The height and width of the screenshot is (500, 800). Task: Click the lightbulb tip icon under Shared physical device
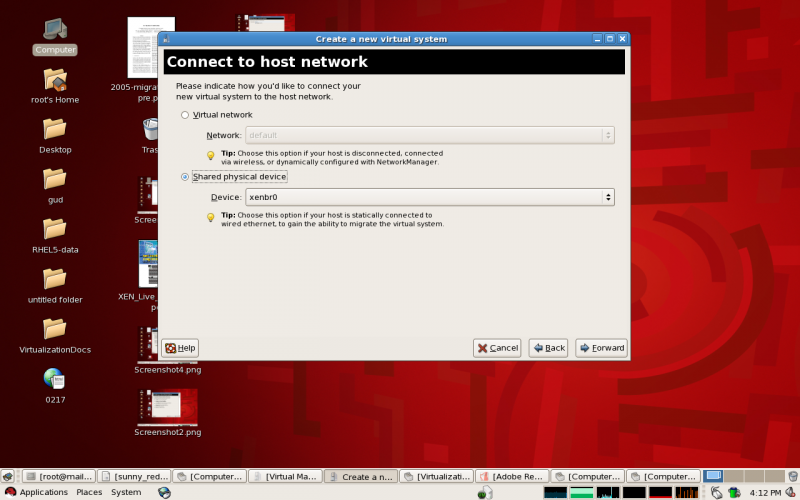point(210,217)
